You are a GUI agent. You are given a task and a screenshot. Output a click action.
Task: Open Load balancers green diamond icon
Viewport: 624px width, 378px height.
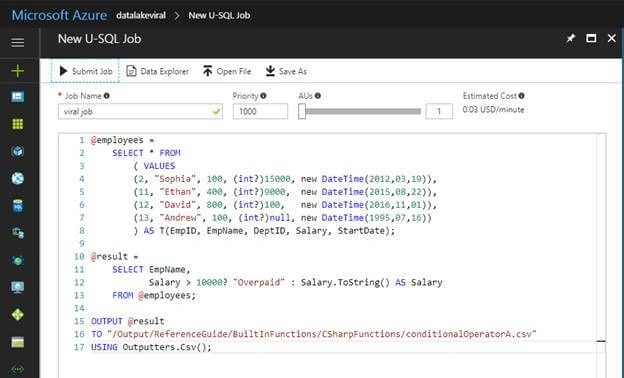coord(18,315)
